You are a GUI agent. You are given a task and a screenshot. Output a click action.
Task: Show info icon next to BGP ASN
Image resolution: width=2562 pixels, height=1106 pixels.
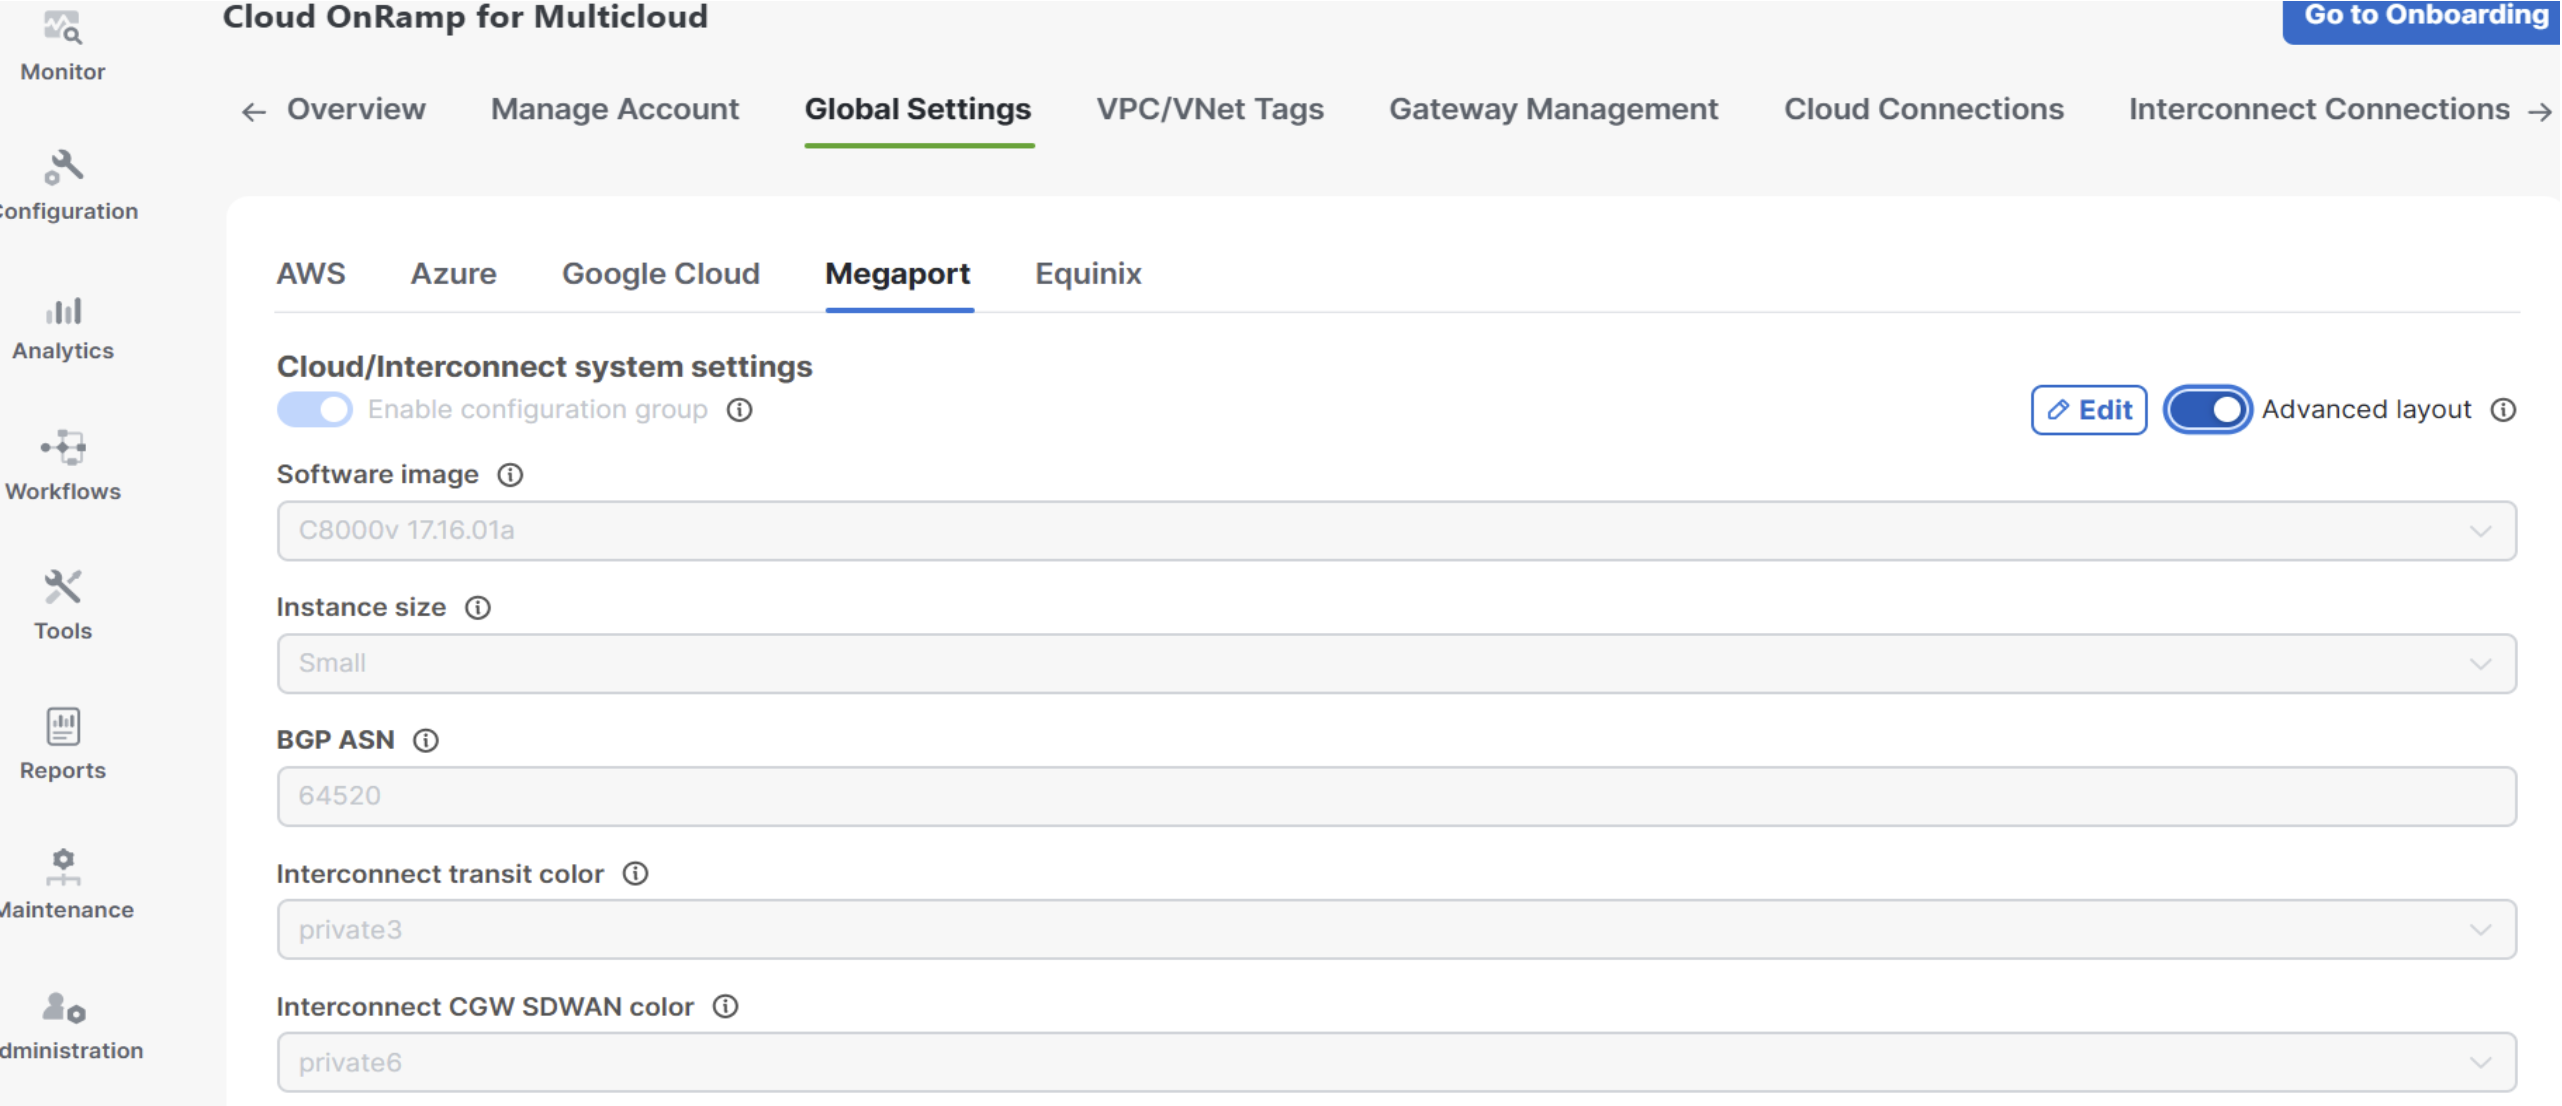(x=426, y=741)
